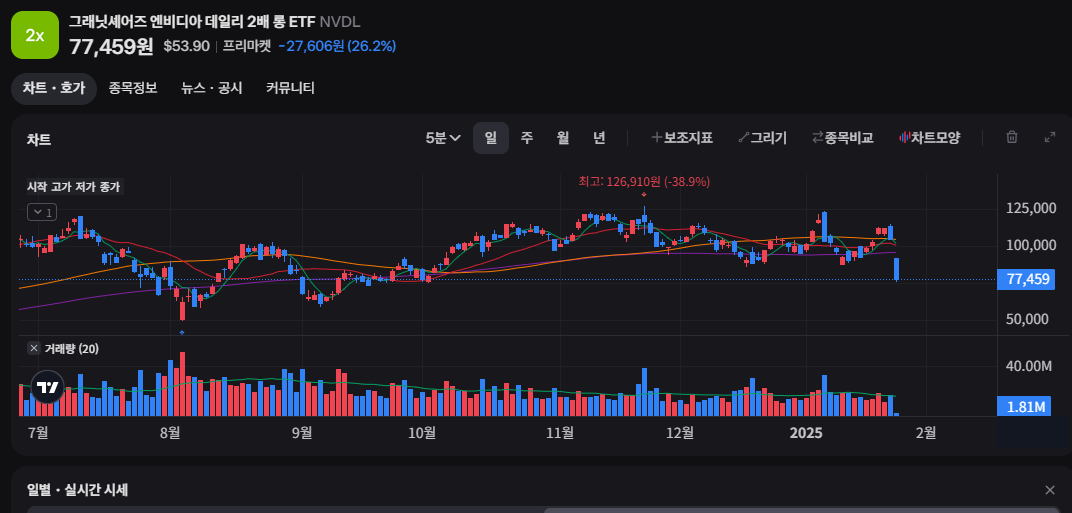Screen dimensions: 1072x513
Task: Click the 프리마켓 premarket label
Action: (247, 46)
